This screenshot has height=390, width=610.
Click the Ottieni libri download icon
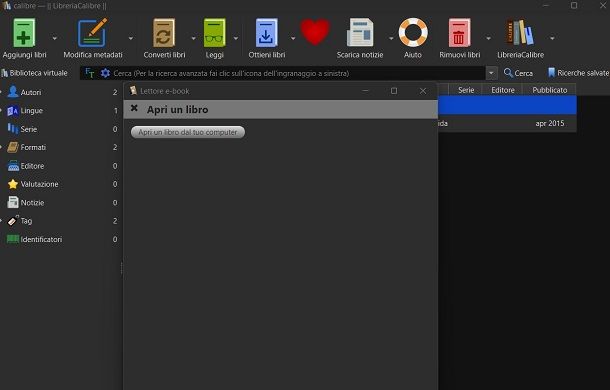click(x=266, y=33)
